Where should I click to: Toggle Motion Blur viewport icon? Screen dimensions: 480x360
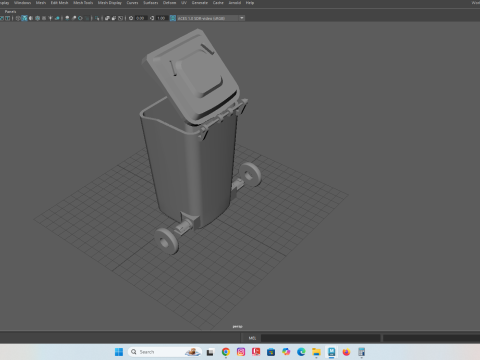[74, 18]
